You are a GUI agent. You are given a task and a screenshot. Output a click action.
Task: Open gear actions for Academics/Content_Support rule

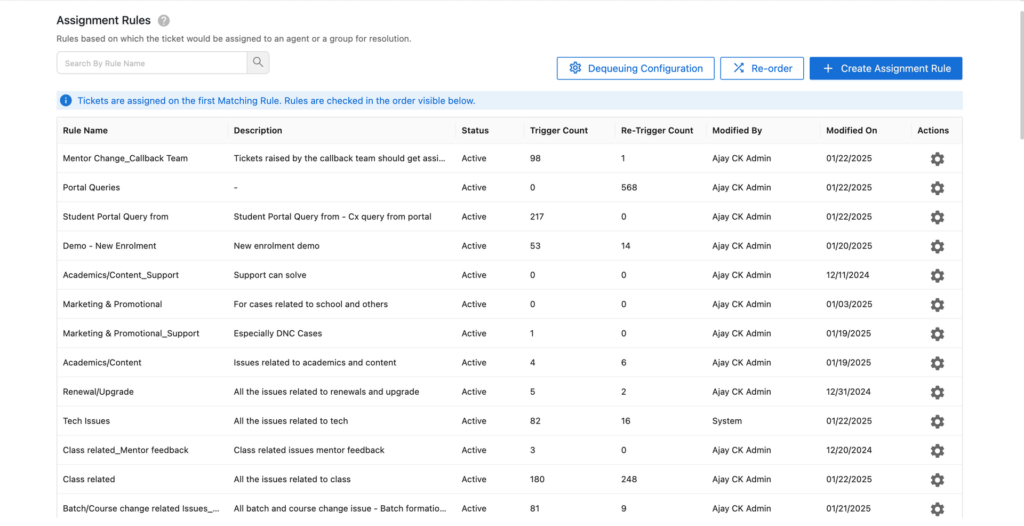coord(937,276)
